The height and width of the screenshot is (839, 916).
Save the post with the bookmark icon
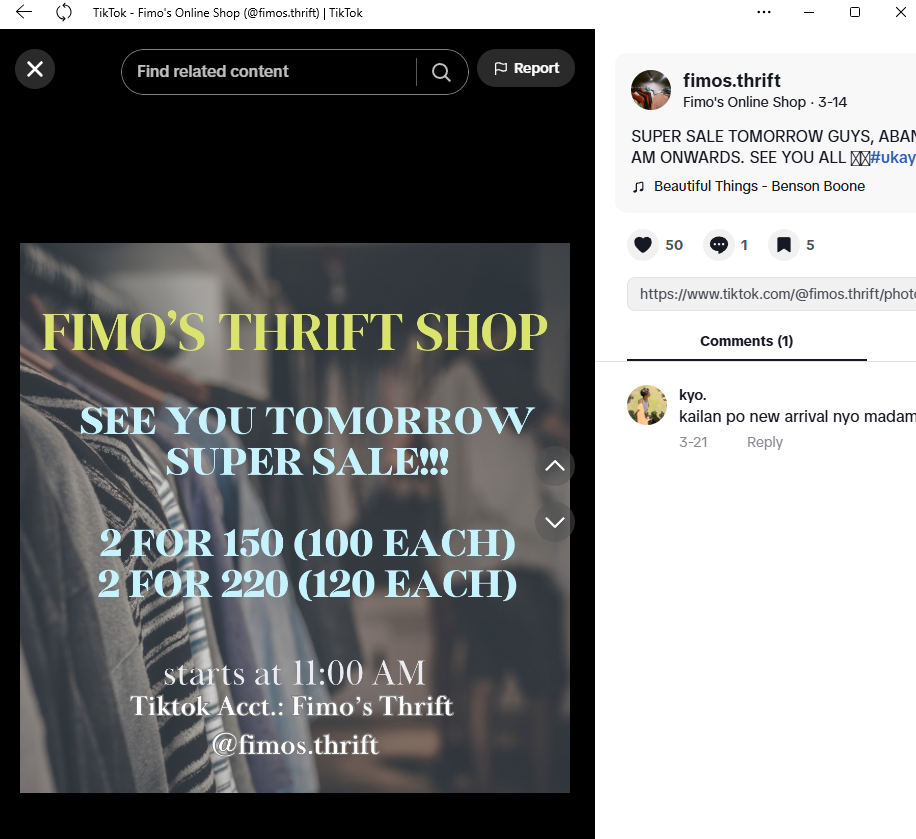[x=783, y=245]
